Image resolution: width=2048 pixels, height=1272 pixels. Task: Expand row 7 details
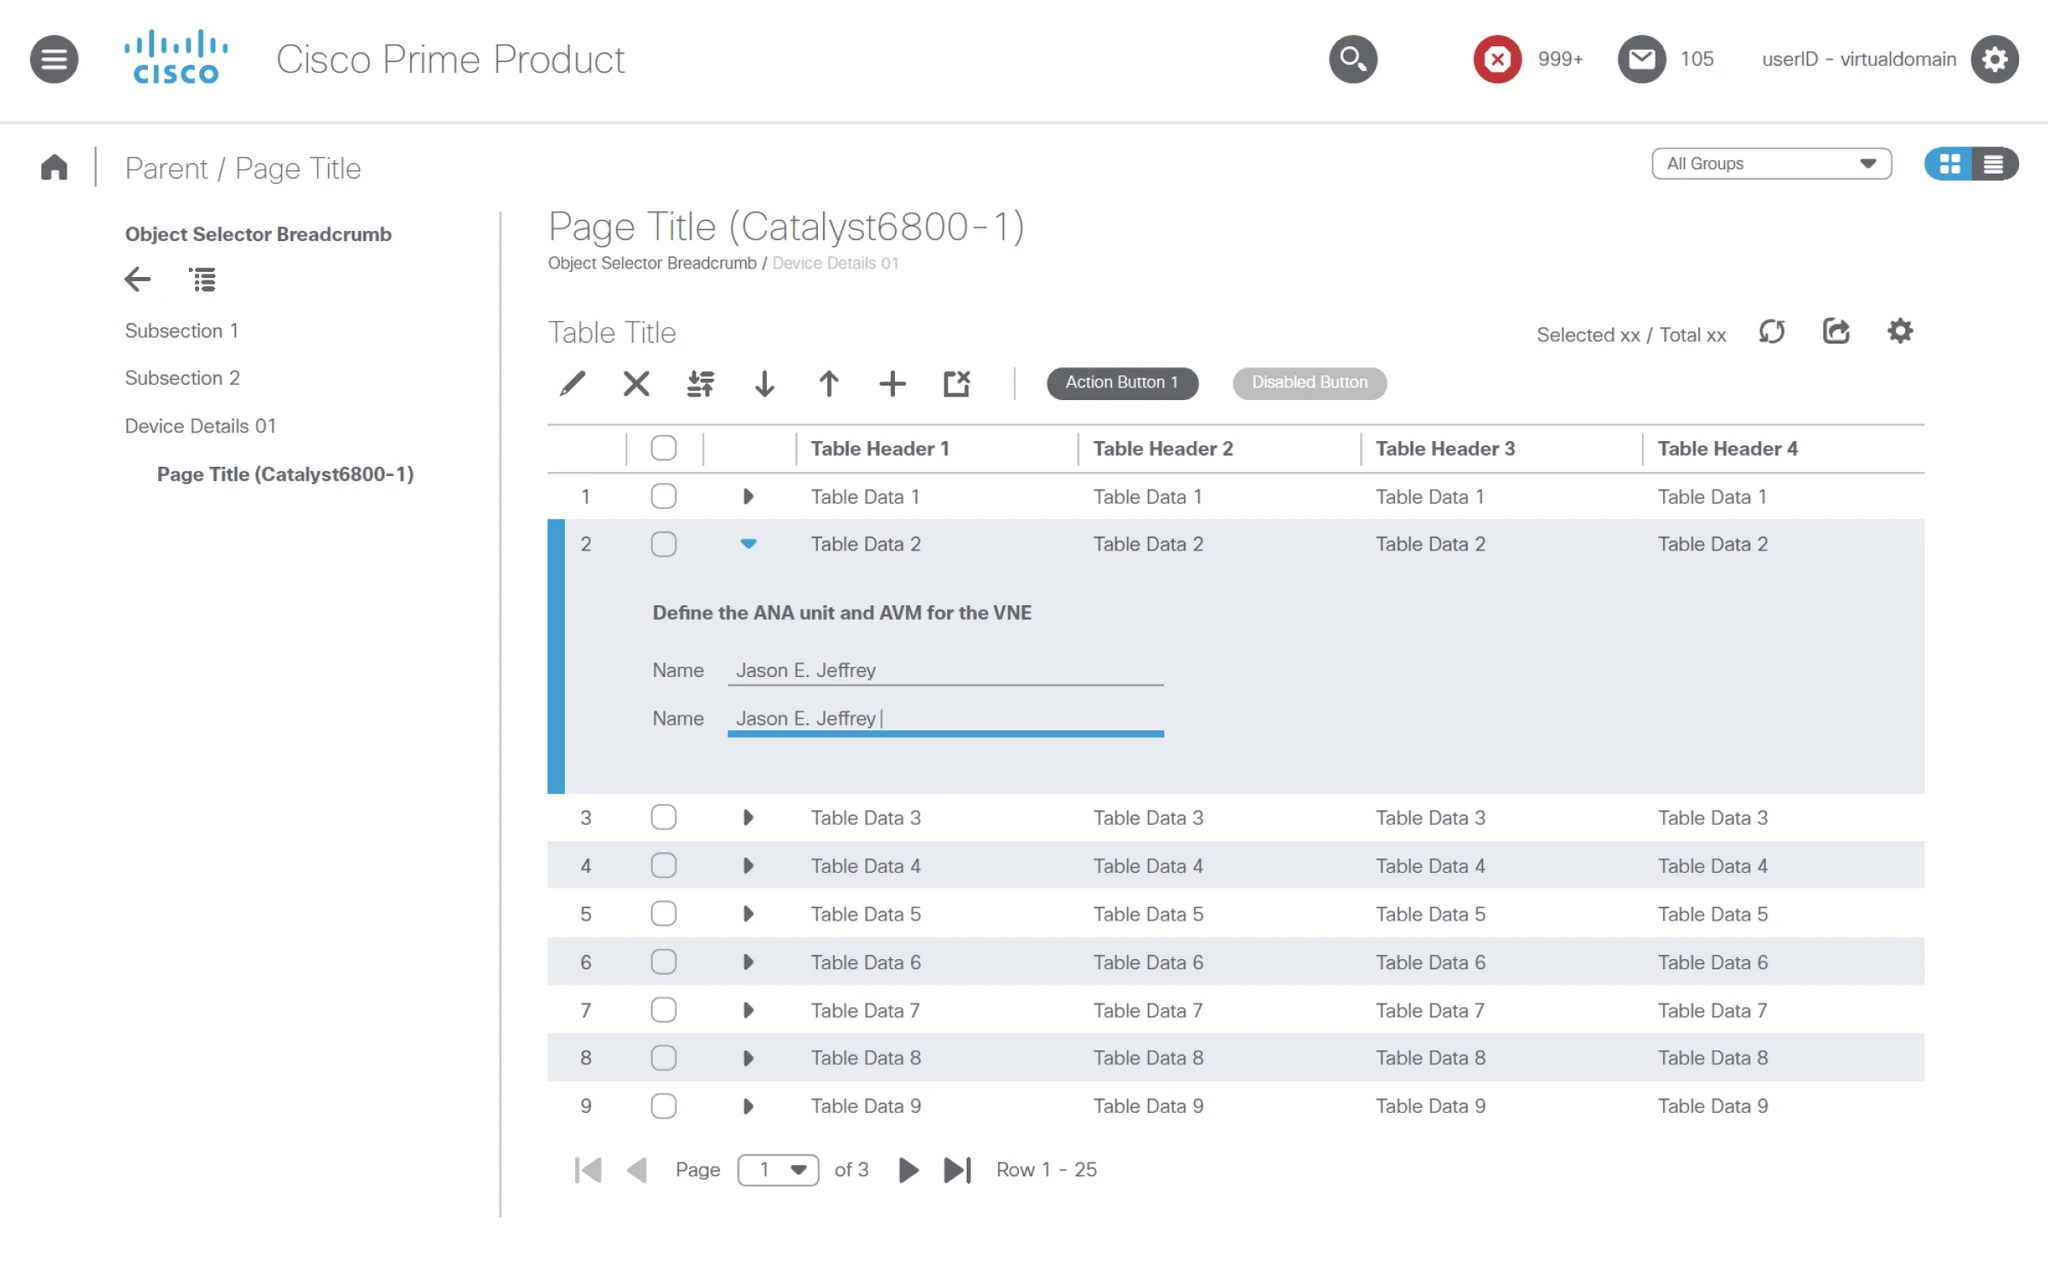[x=748, y=1010]
